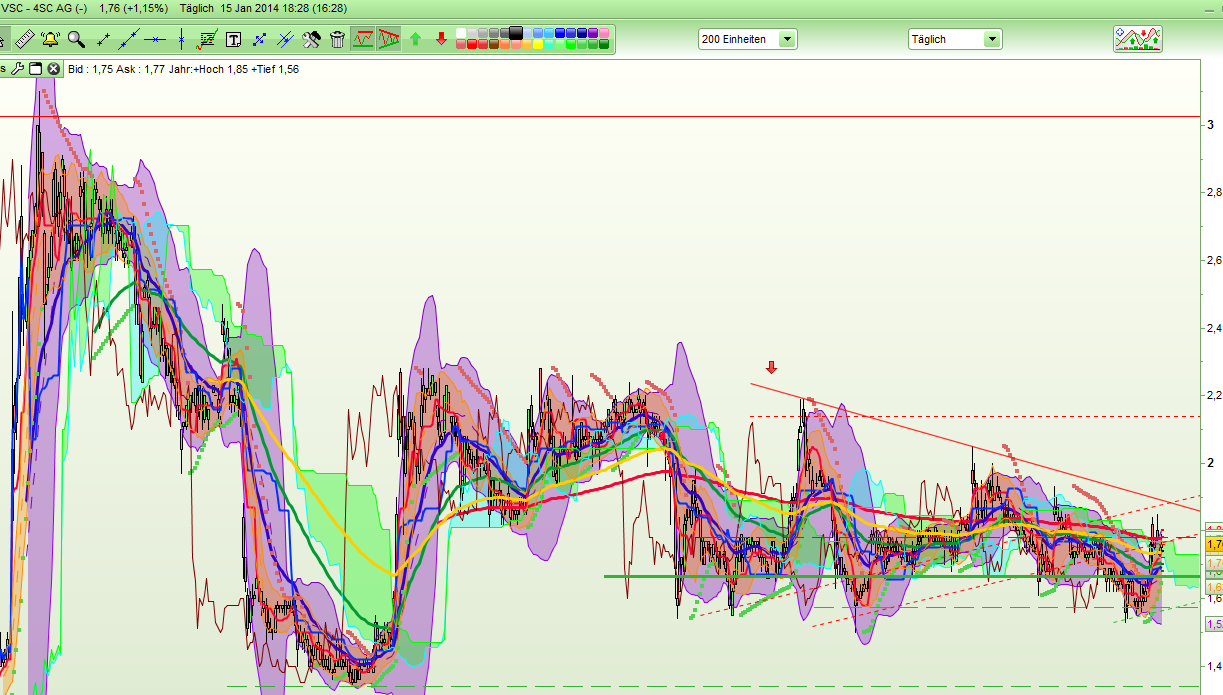Image resolution: width=1223 pixels, height=695 pixels.
Task: Open the hammer and wrench tools icon
Action: coord(311,40)
